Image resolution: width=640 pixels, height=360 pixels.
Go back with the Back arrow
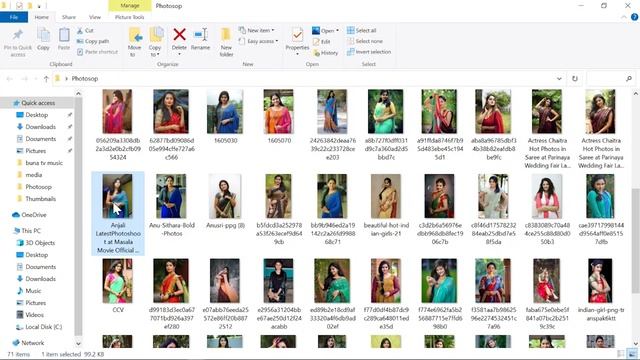tap(10, 79)
